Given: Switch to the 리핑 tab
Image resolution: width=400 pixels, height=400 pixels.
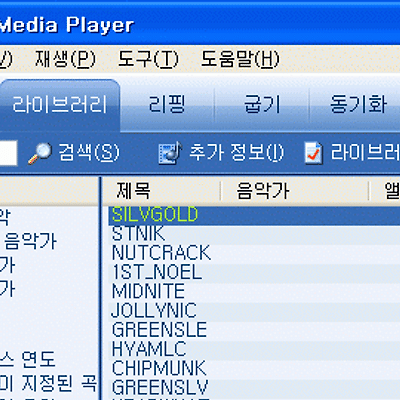Looking at the screenshot, I should [x=167, y=104].
